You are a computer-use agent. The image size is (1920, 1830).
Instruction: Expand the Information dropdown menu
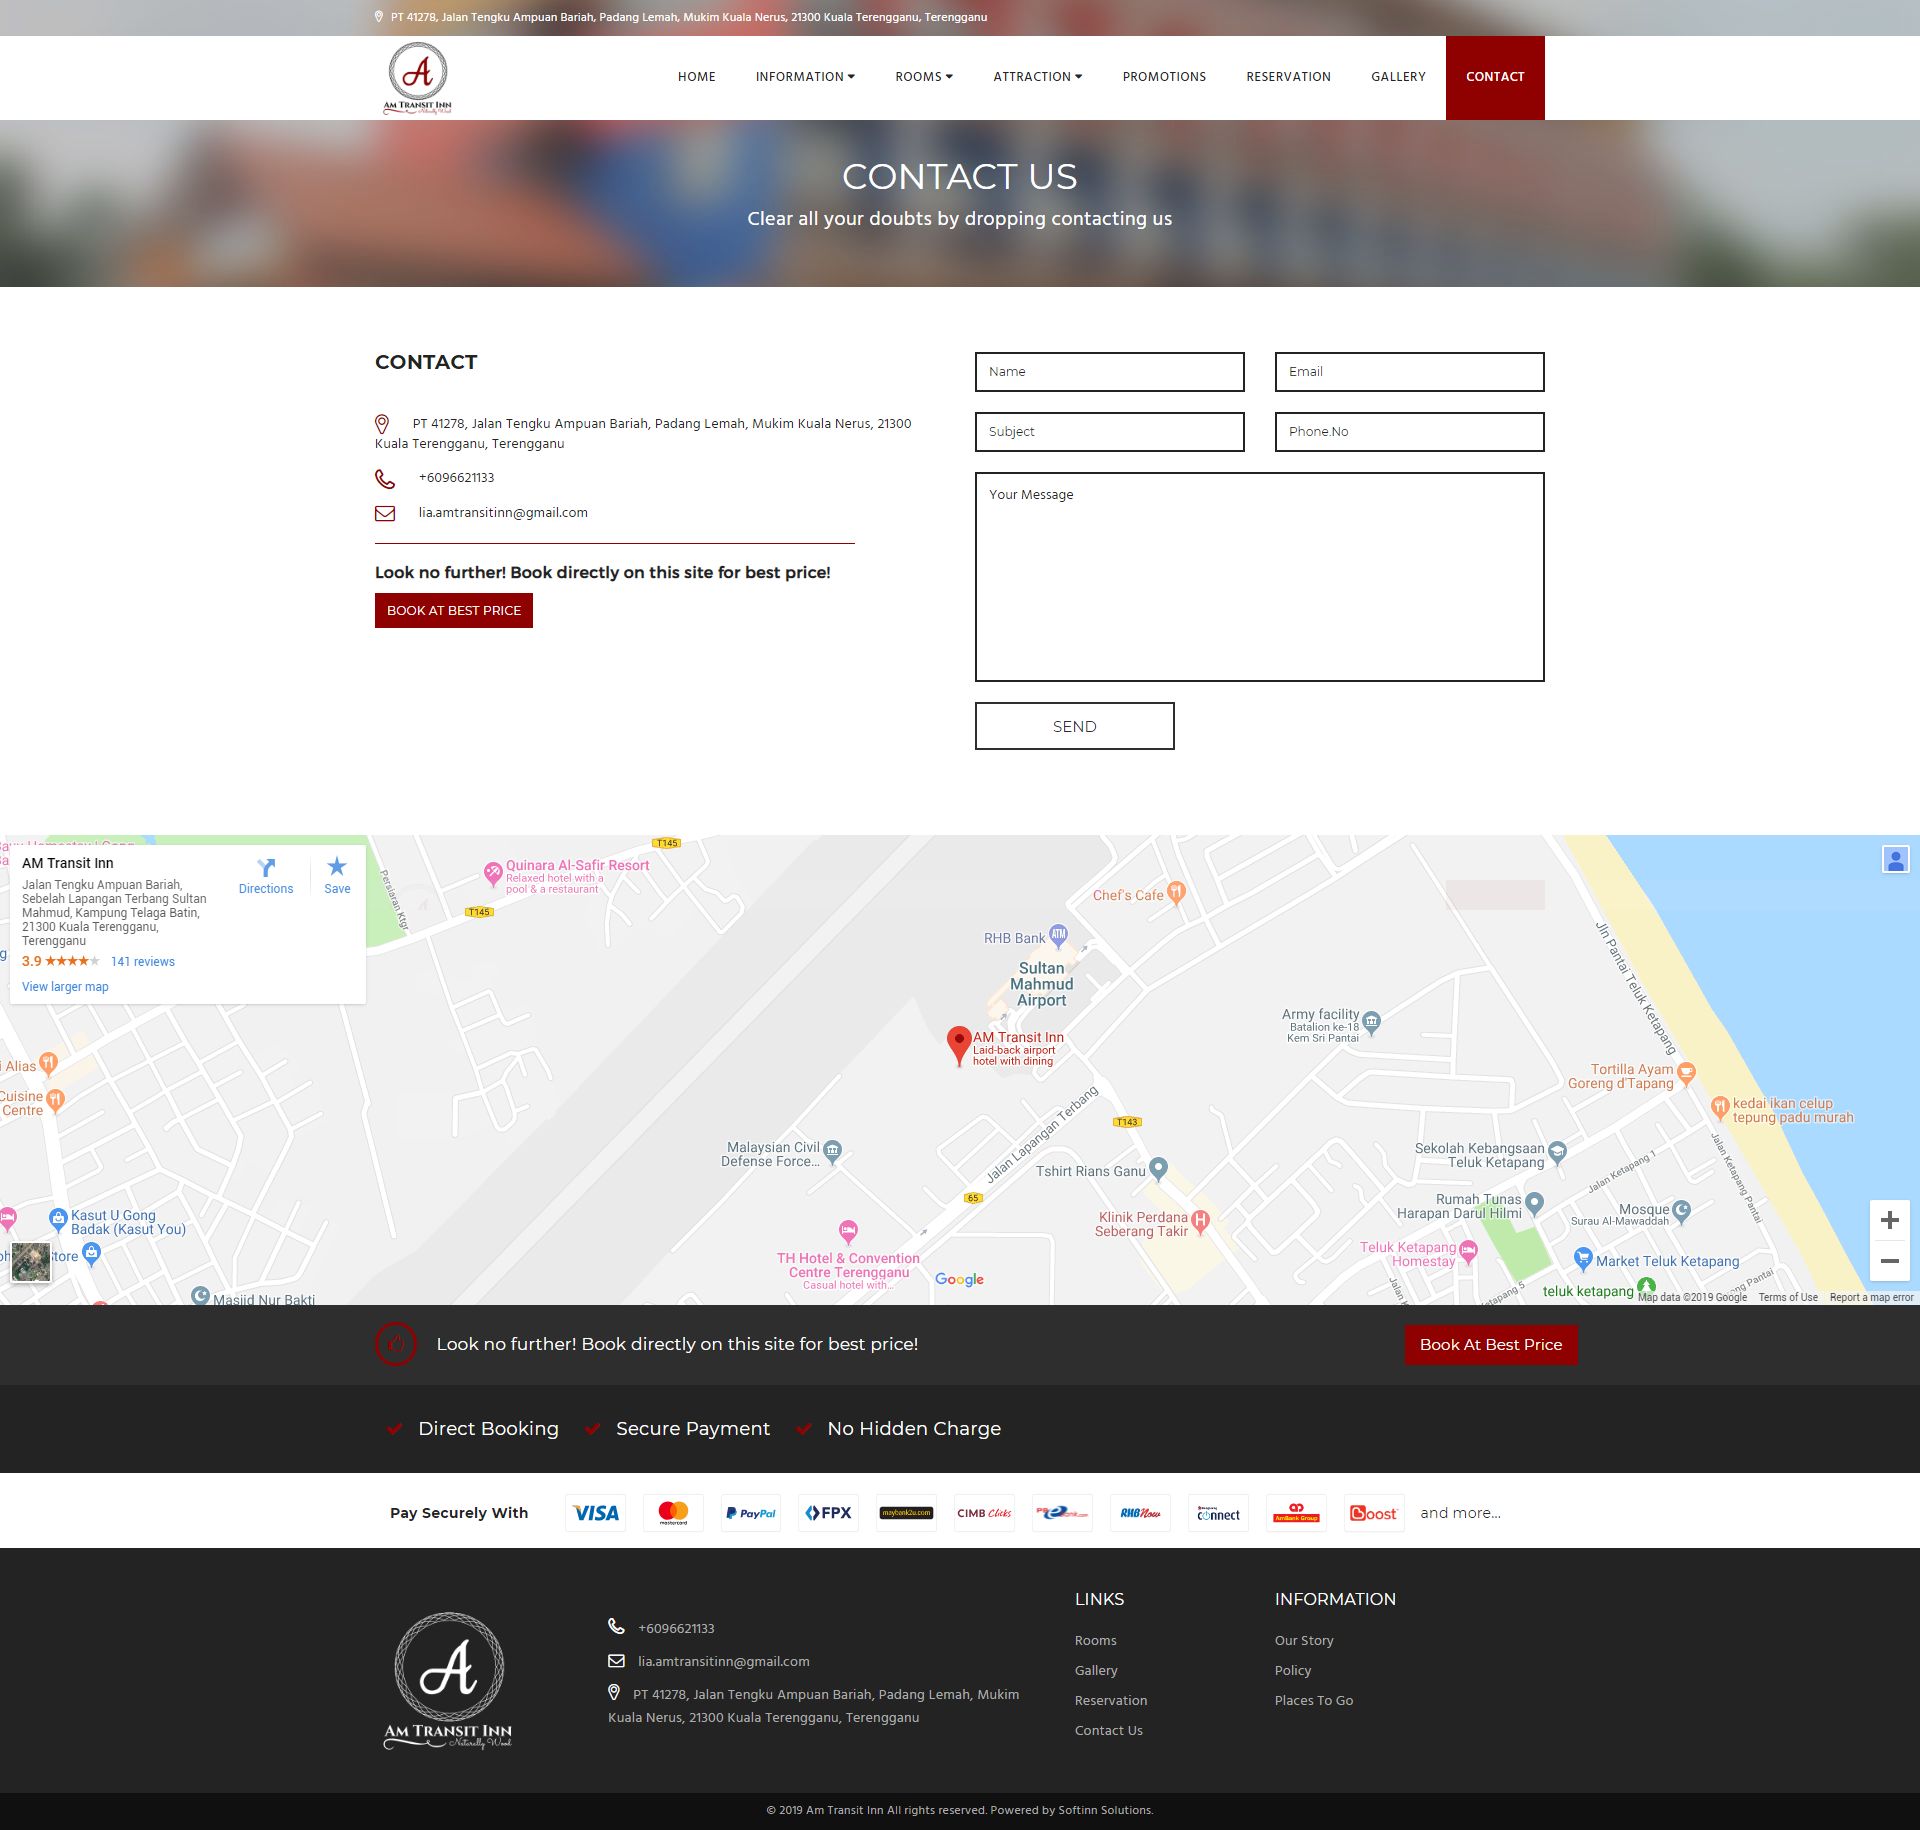pos(805,77)
